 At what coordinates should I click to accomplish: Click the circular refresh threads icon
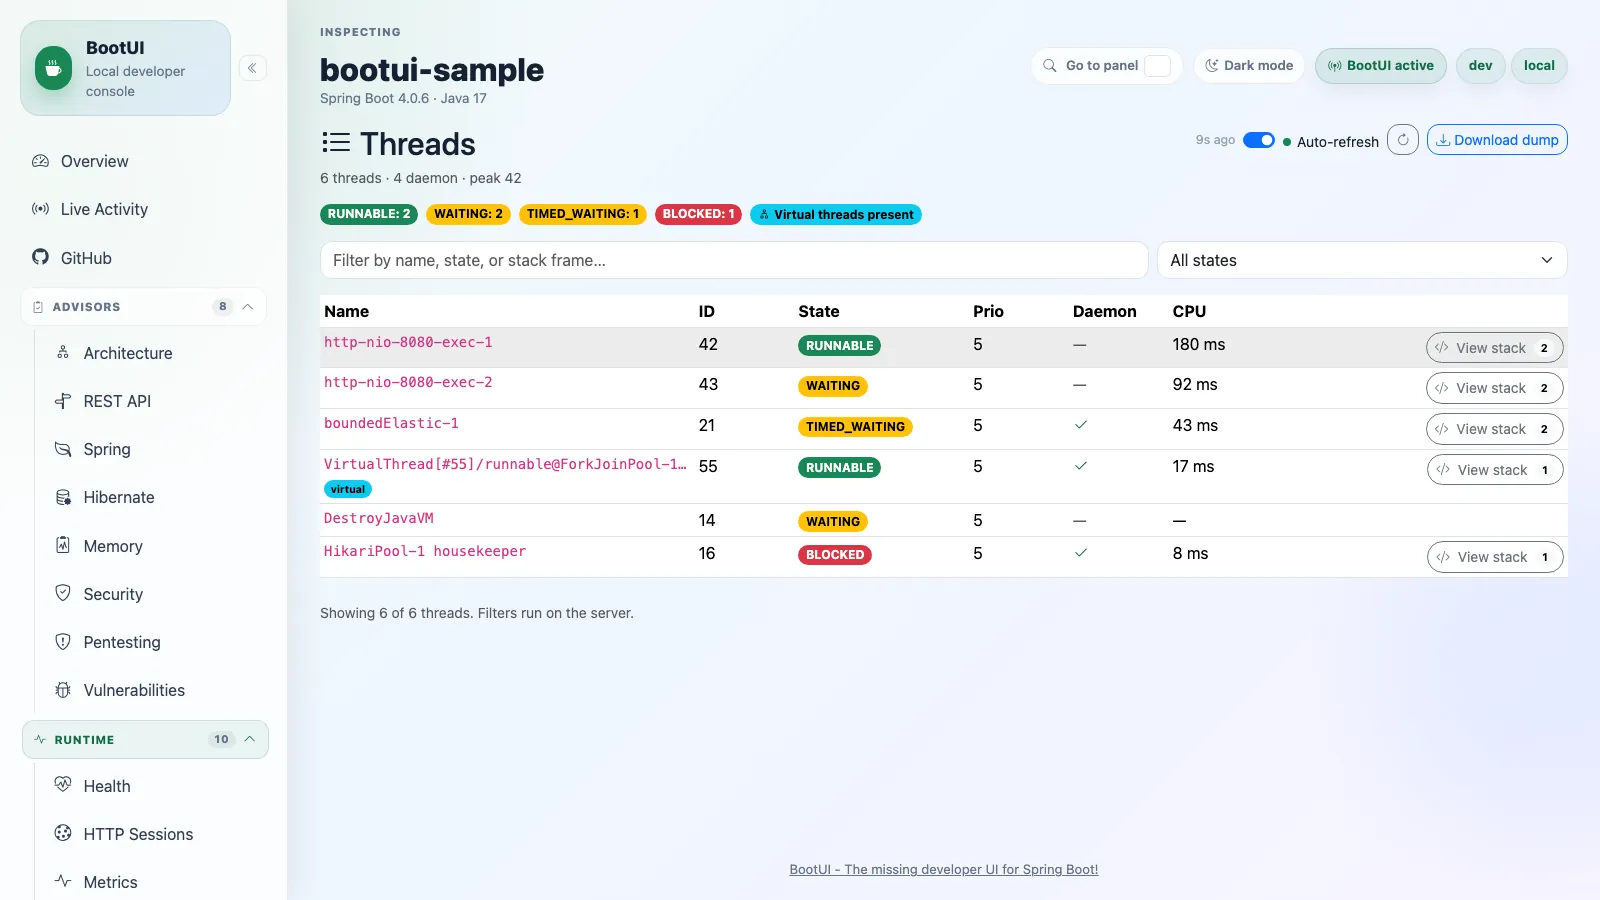(x=1403, y=140)
